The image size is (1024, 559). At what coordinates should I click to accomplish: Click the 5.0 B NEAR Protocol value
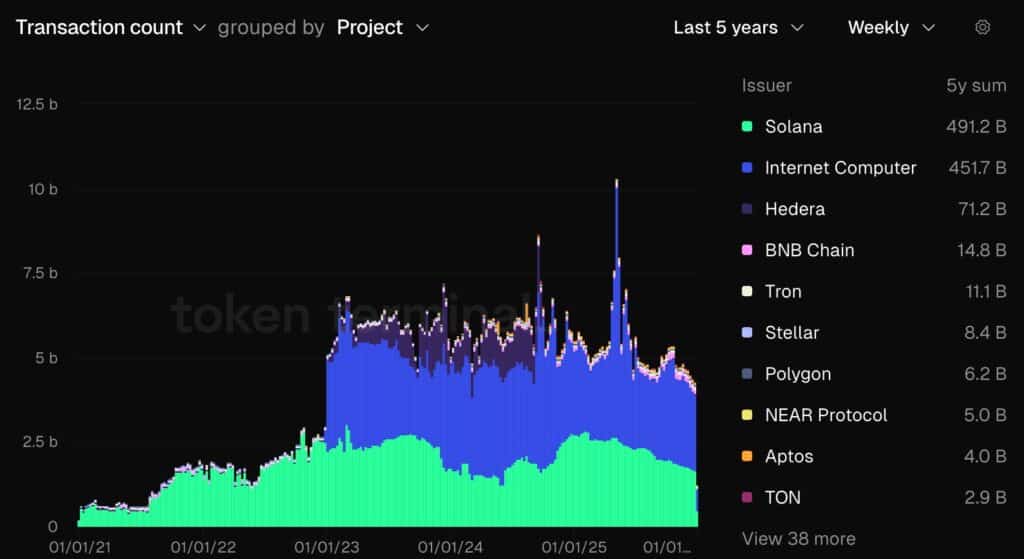985,415
